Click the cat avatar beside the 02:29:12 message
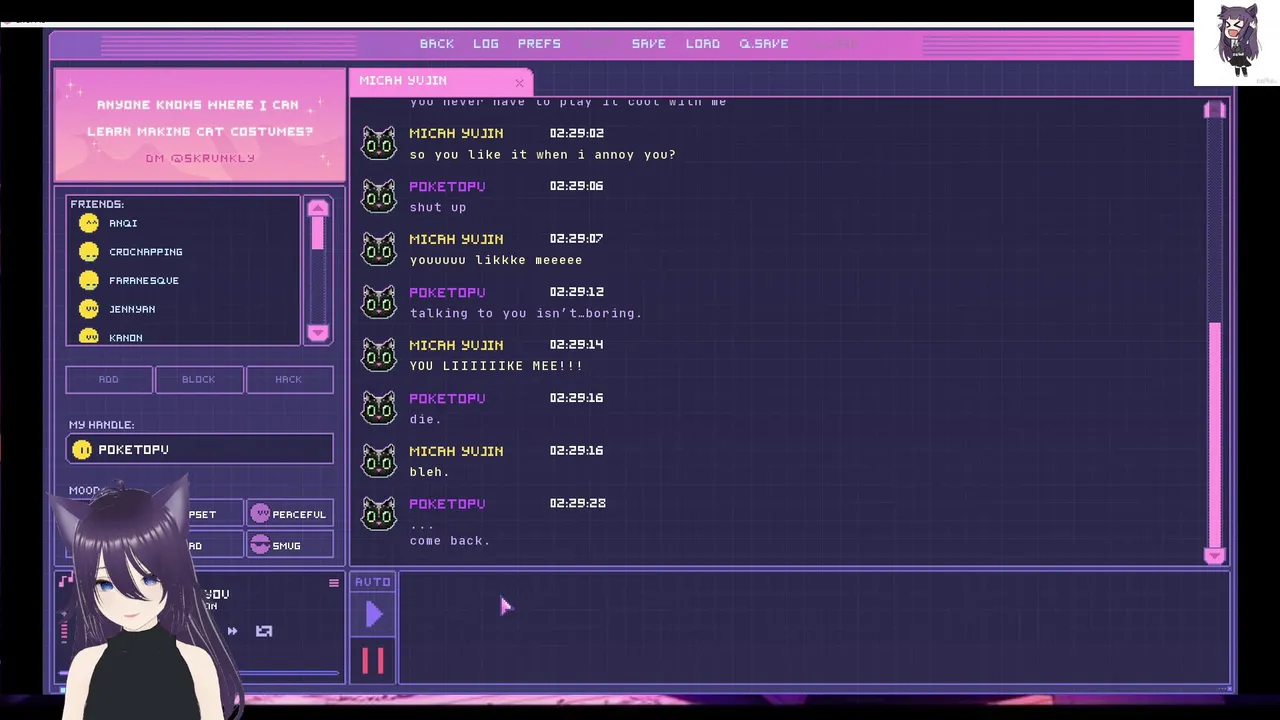Screen dimensions: 1280x720 (x=379, y=302)
